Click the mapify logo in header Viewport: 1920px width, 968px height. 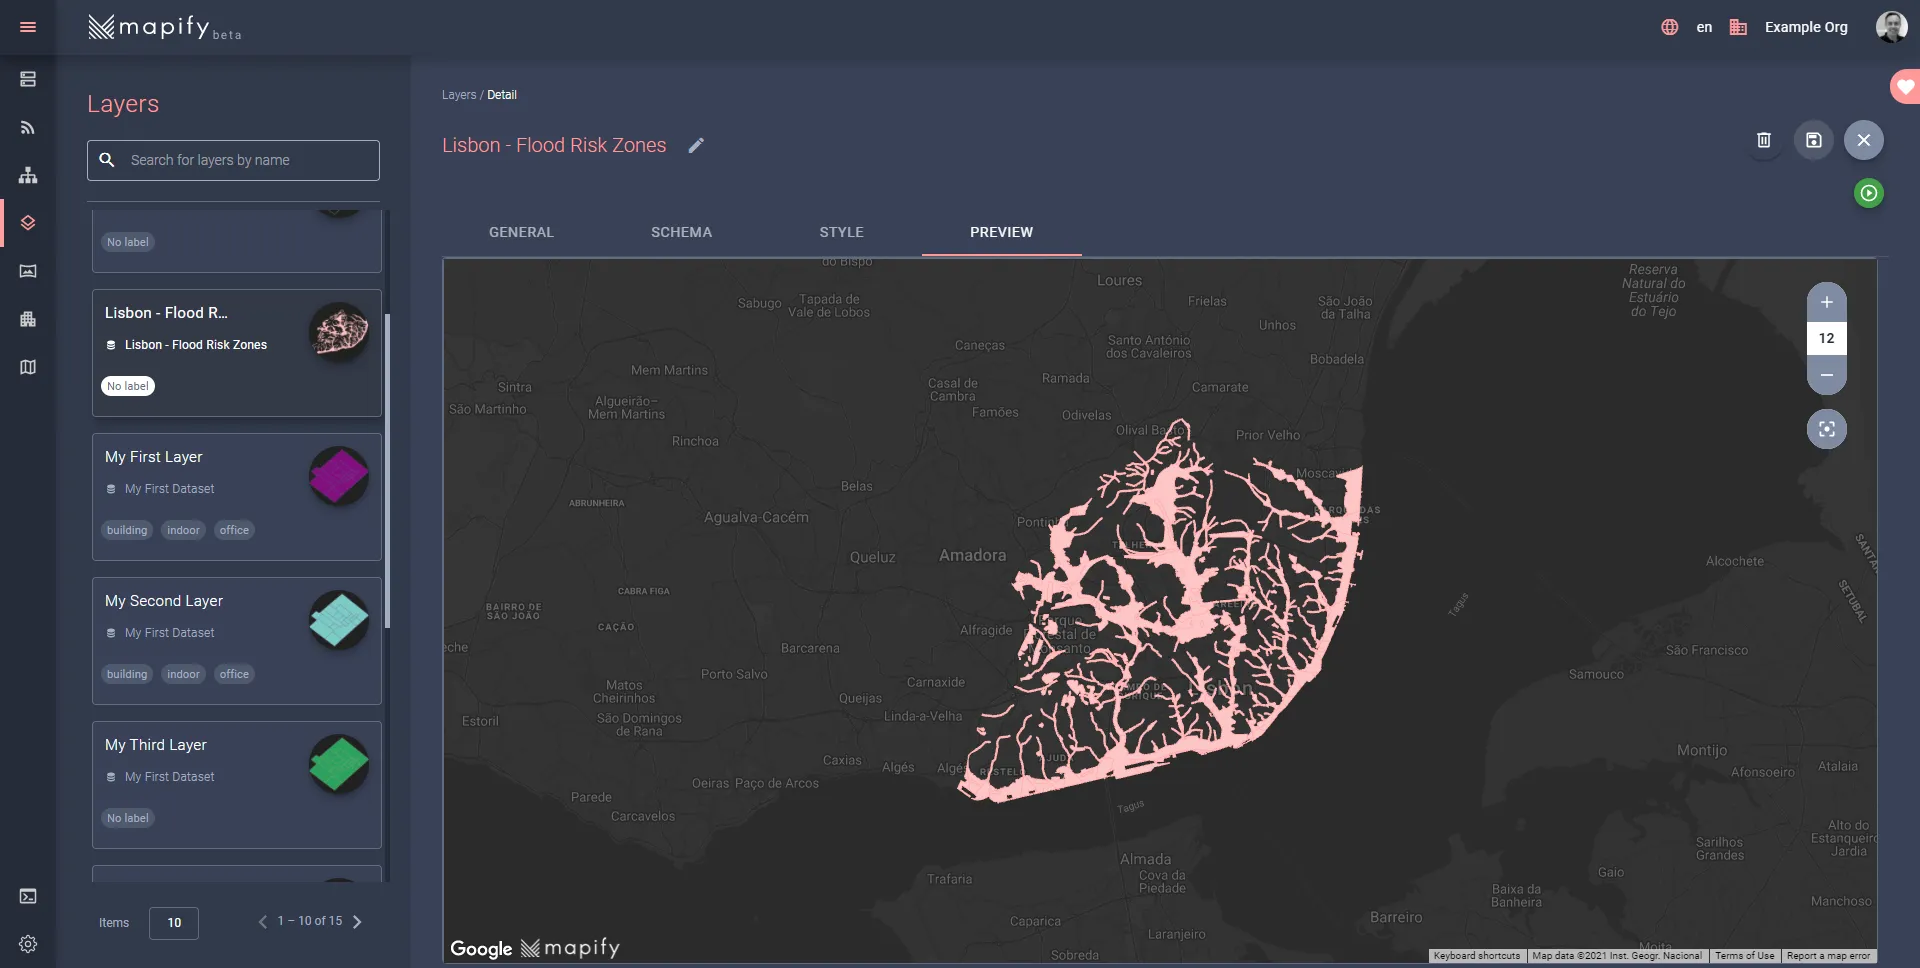[x=165, y=27]
